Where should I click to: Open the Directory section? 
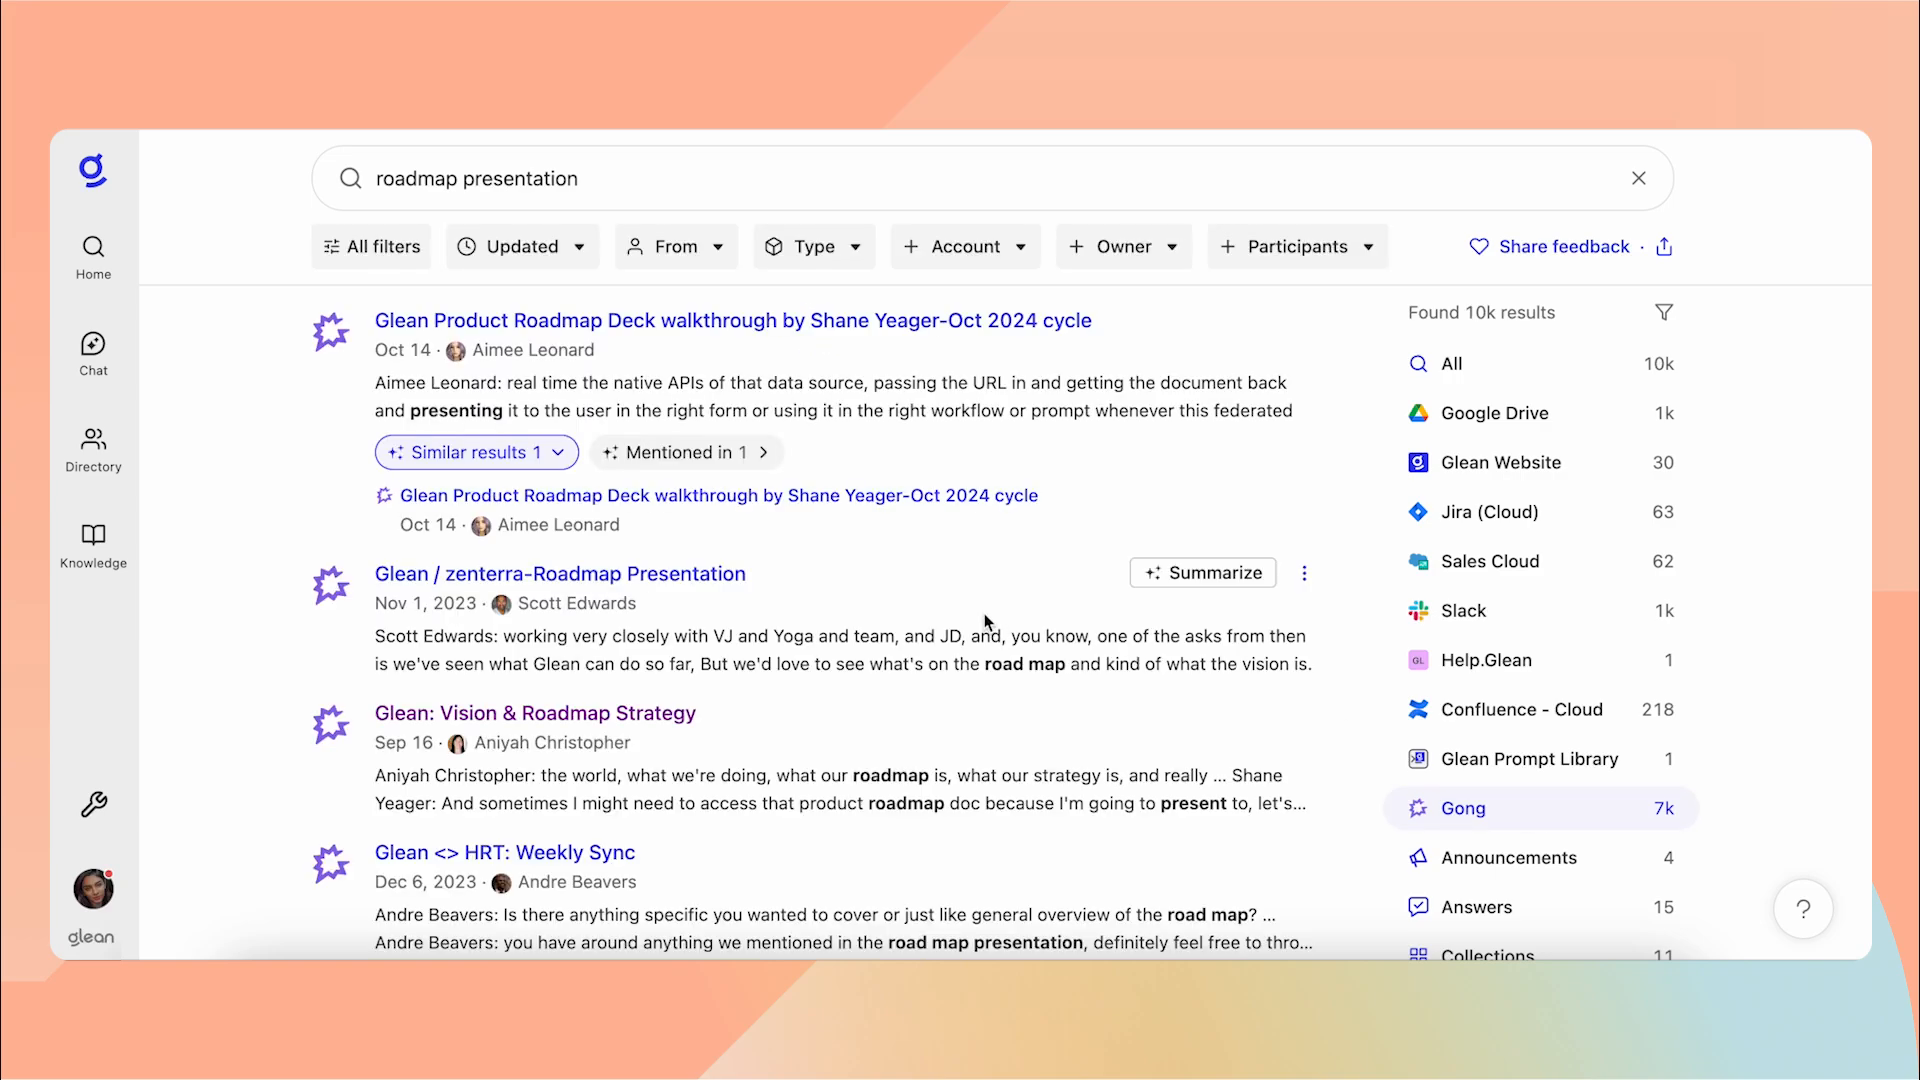tap(93, 449)
